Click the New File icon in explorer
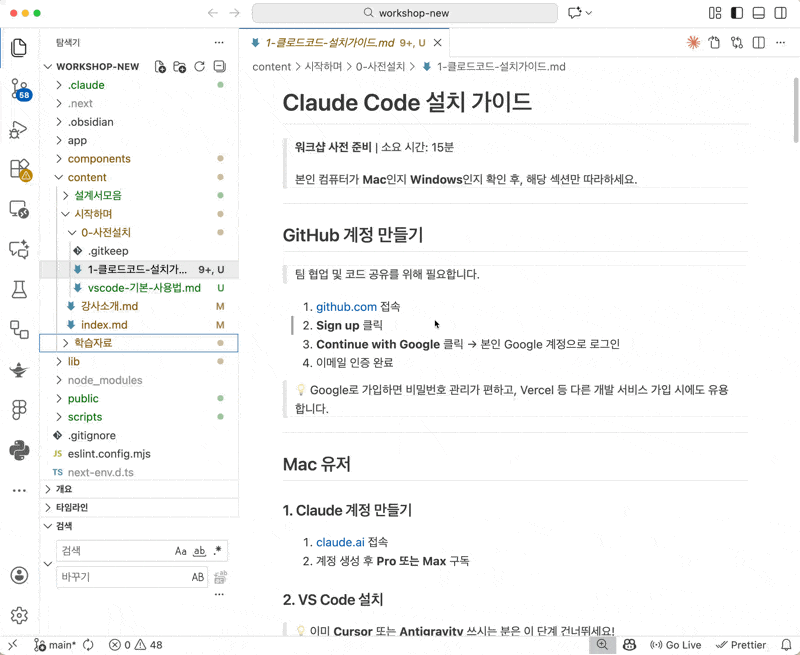 pyautogui.click(x=160, y=67)
